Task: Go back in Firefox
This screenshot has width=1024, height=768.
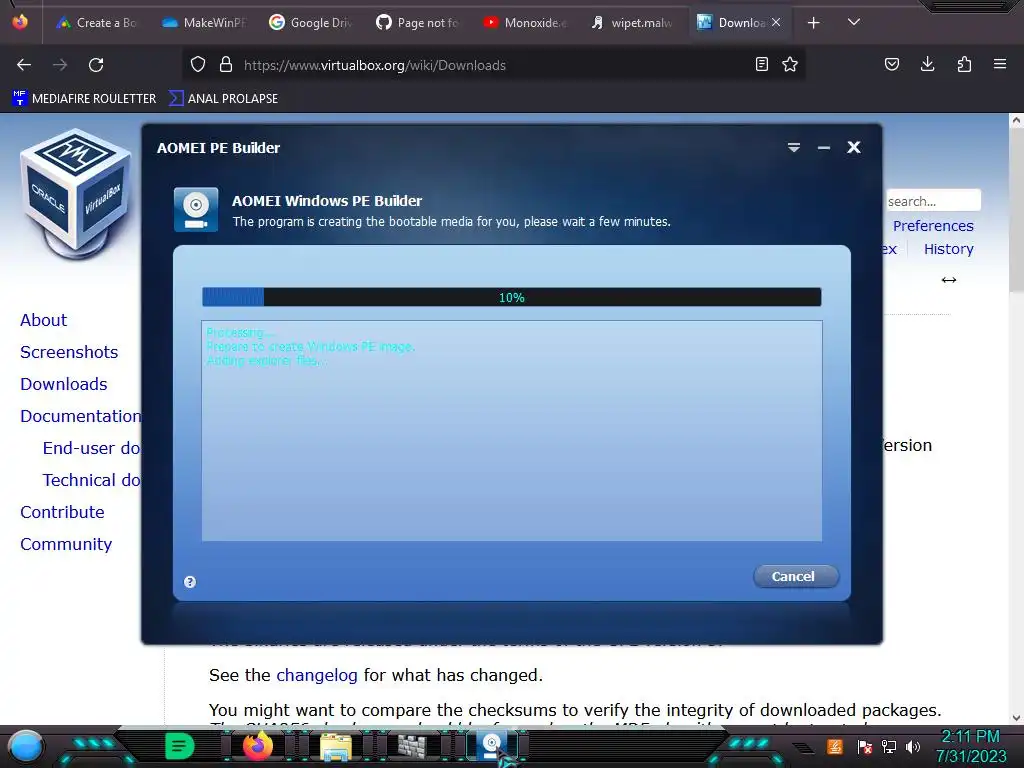Action: coord(24,65)
